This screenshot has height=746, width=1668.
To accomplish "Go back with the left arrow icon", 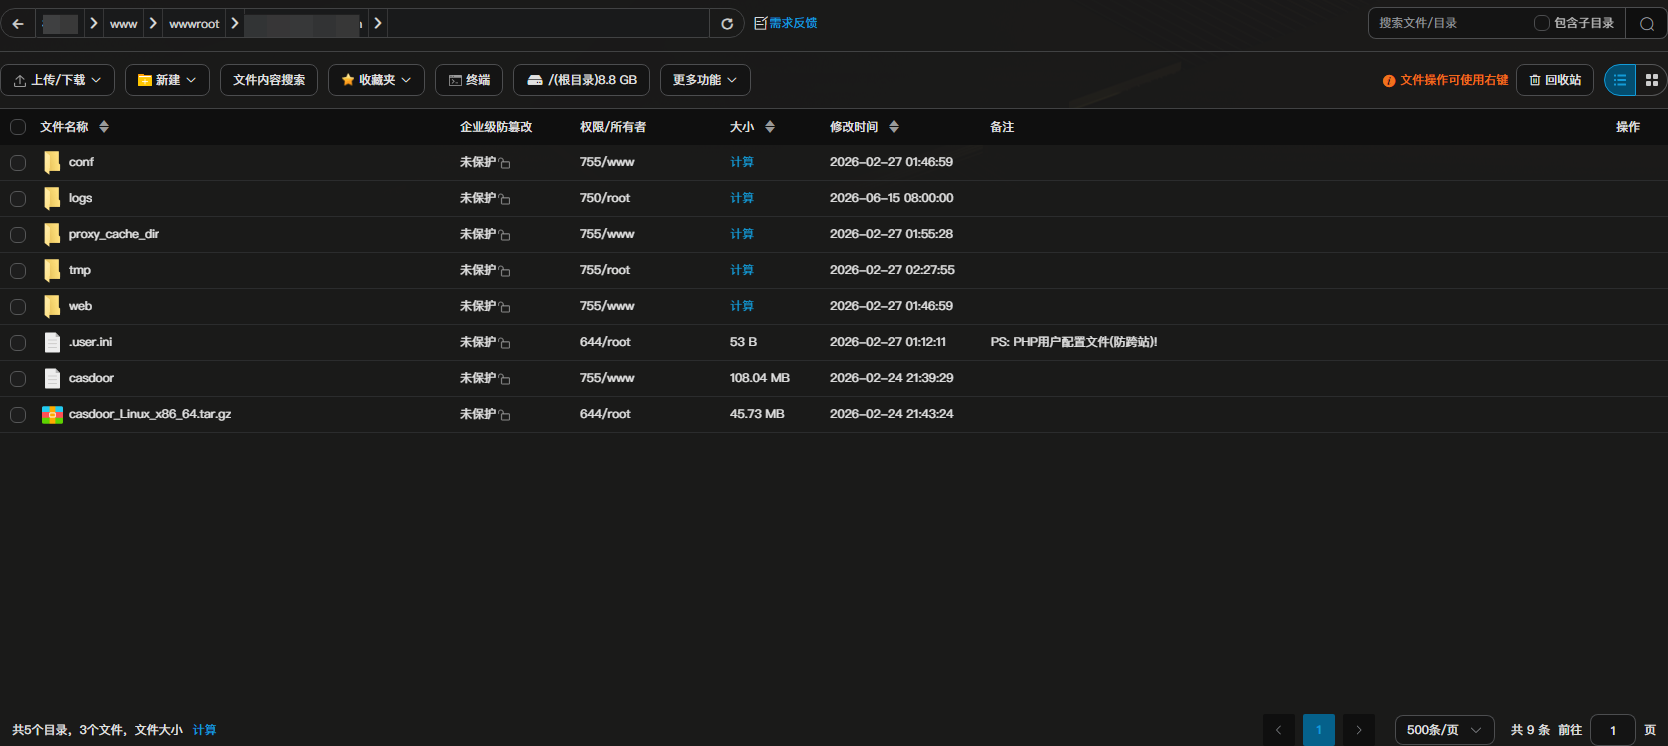I will pos(18,23).
